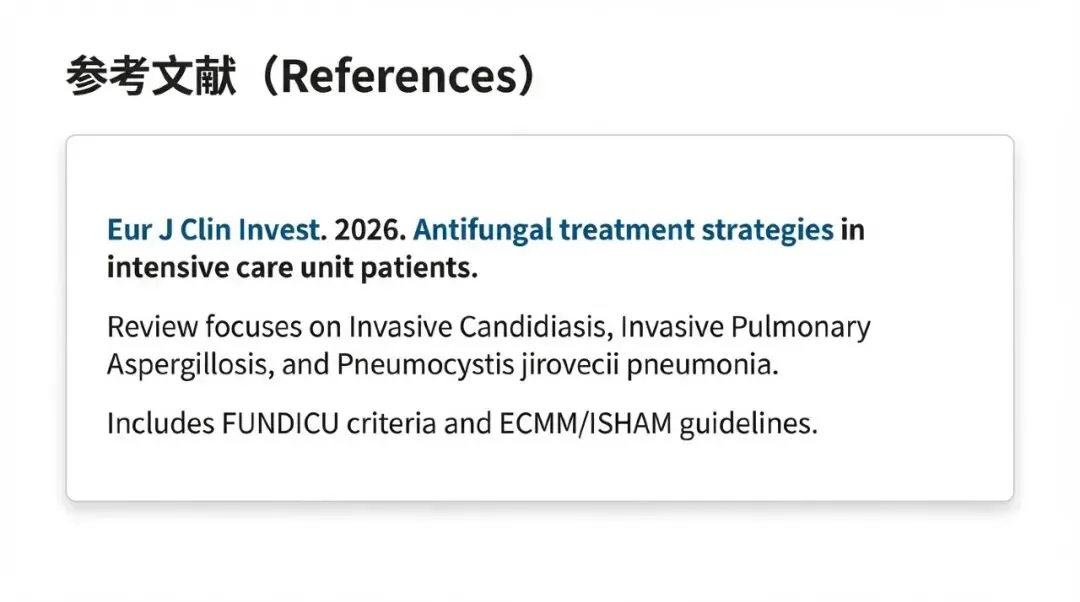The image size is (1080, 602).
Task: Click the 参考文献 heading characters
Action: (152, 76)
